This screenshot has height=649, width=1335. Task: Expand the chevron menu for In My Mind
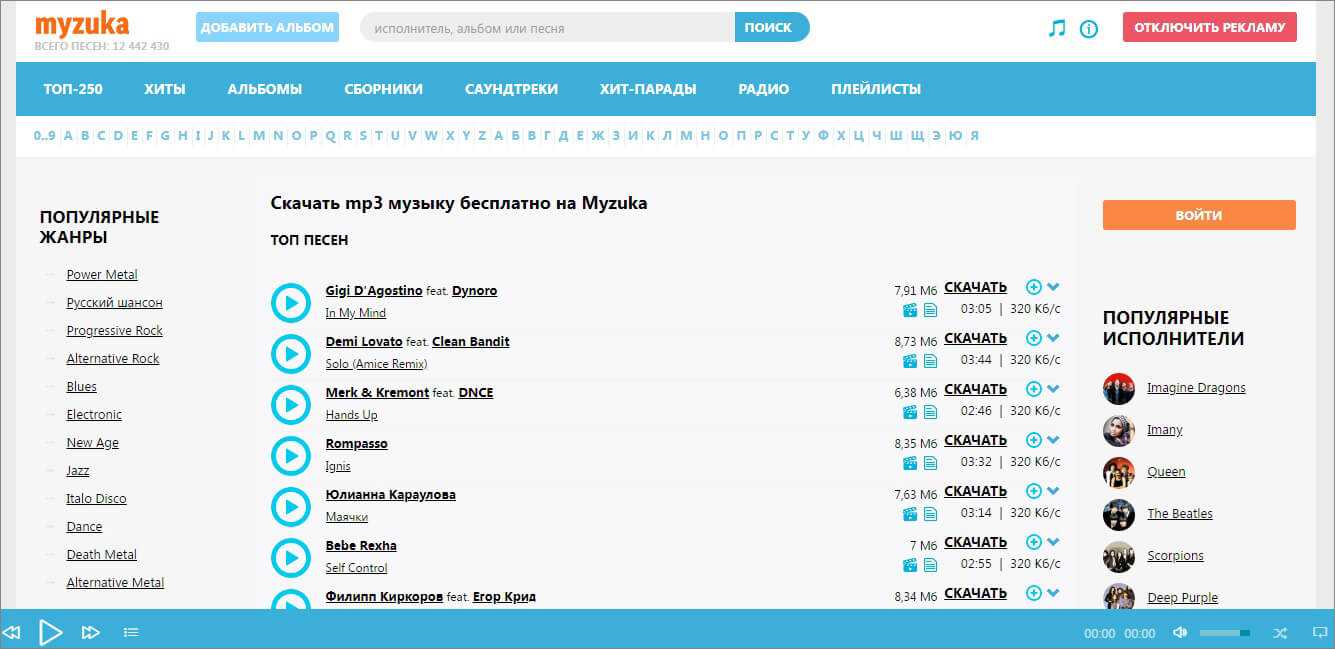pyautogui.click(x=1053, y=287)
